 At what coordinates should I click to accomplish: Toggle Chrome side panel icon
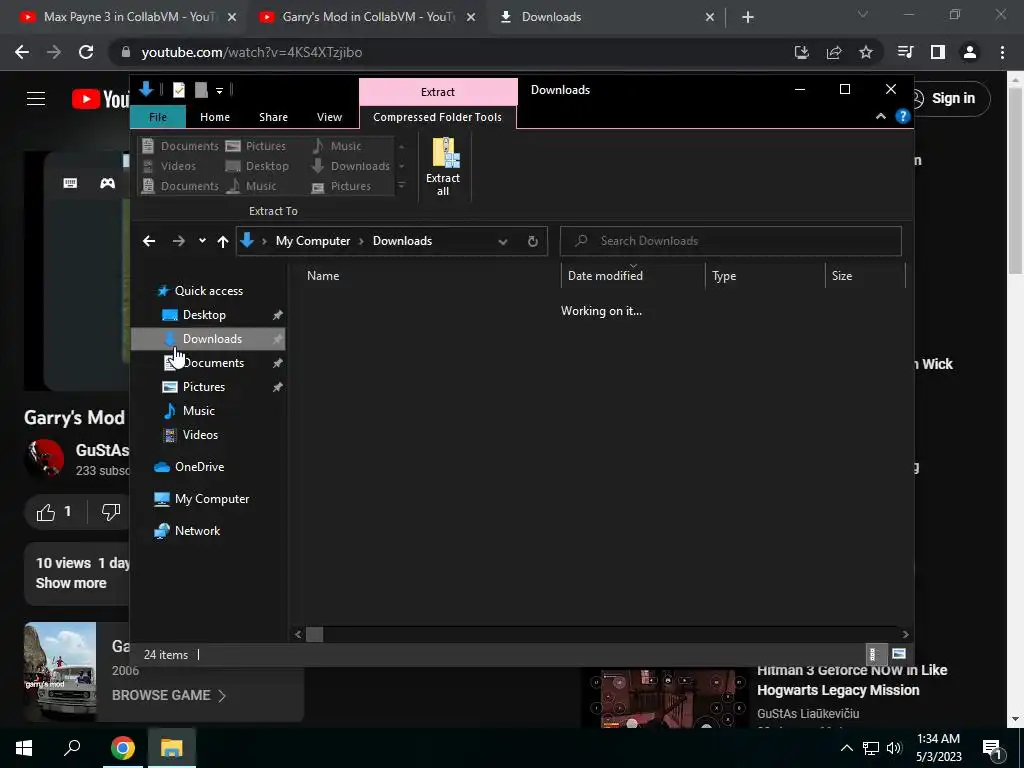pos(938,52)
